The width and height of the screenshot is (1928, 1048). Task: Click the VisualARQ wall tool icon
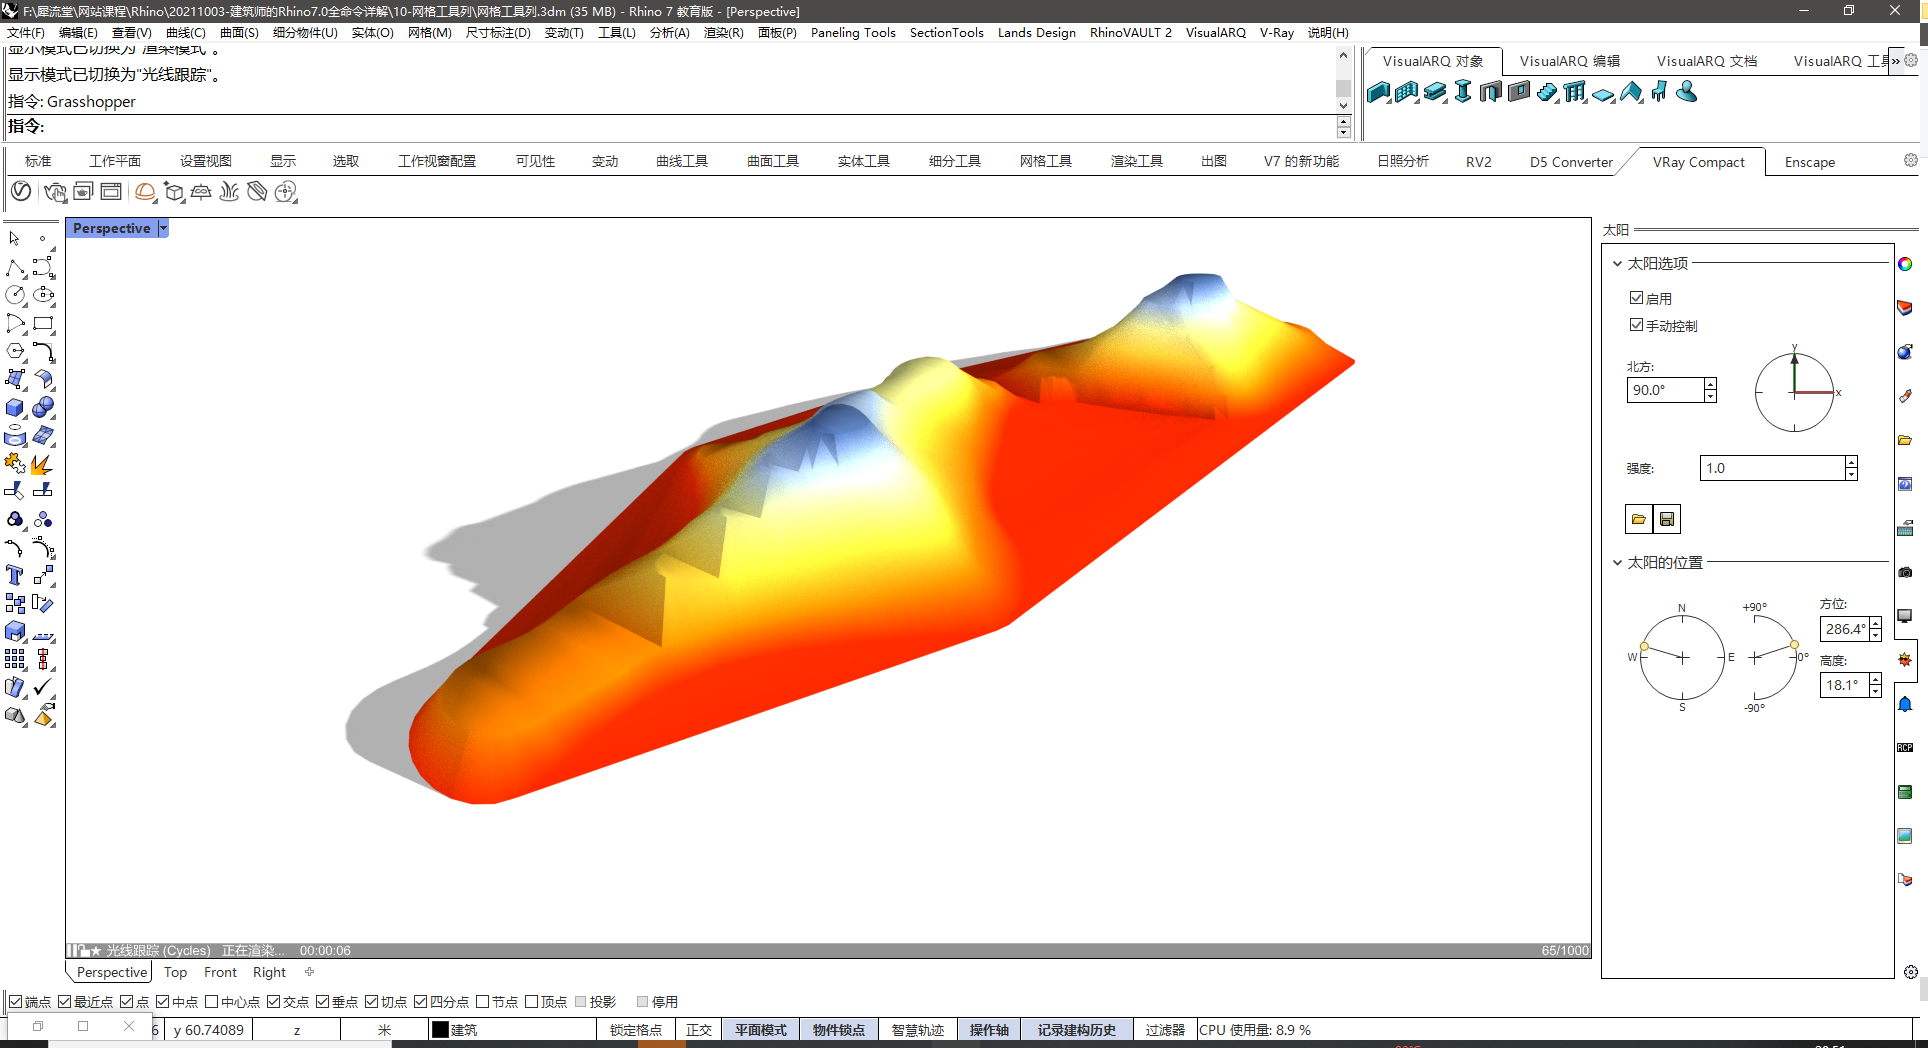pos(1379,92)
